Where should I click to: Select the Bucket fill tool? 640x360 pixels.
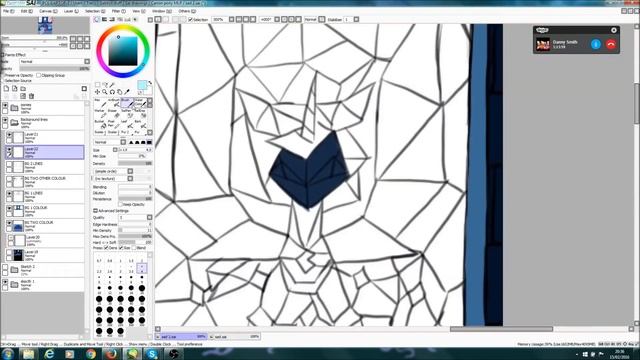point(100,124)
